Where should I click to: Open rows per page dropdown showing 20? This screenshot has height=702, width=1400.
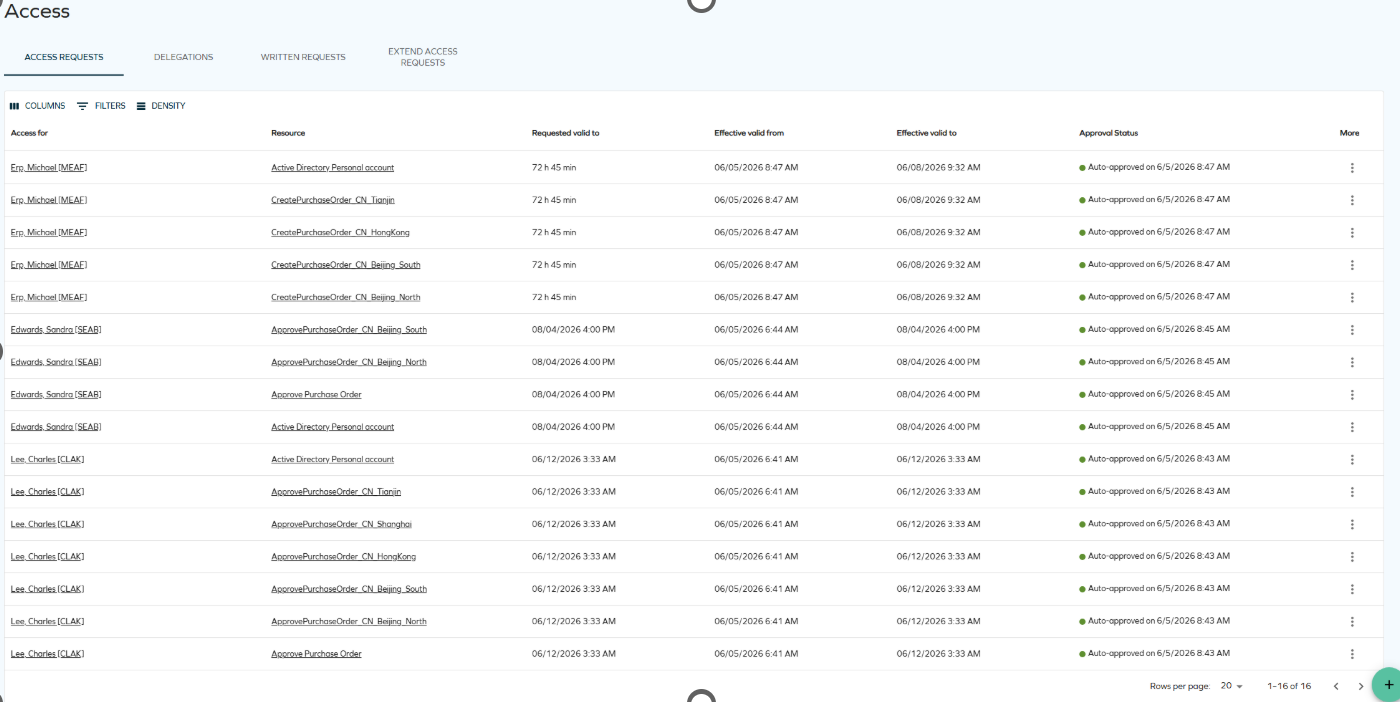click(1231, 686)
